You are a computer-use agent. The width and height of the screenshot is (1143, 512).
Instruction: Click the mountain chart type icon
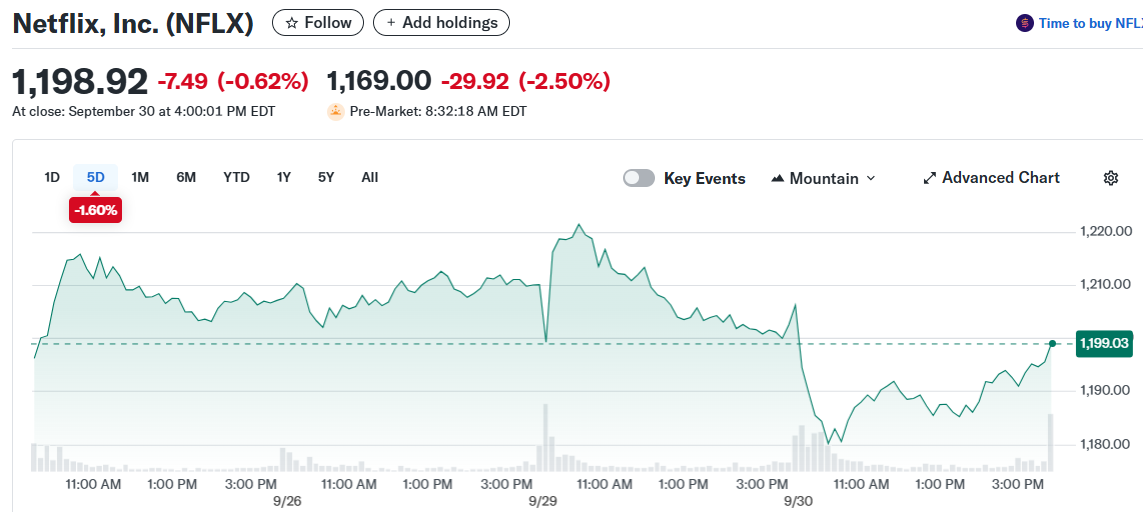point(778,178)
